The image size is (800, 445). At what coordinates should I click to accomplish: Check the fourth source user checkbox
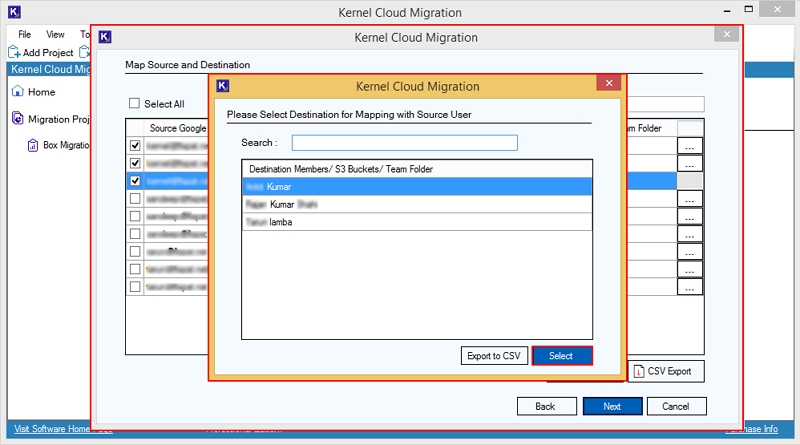(135, 199)
